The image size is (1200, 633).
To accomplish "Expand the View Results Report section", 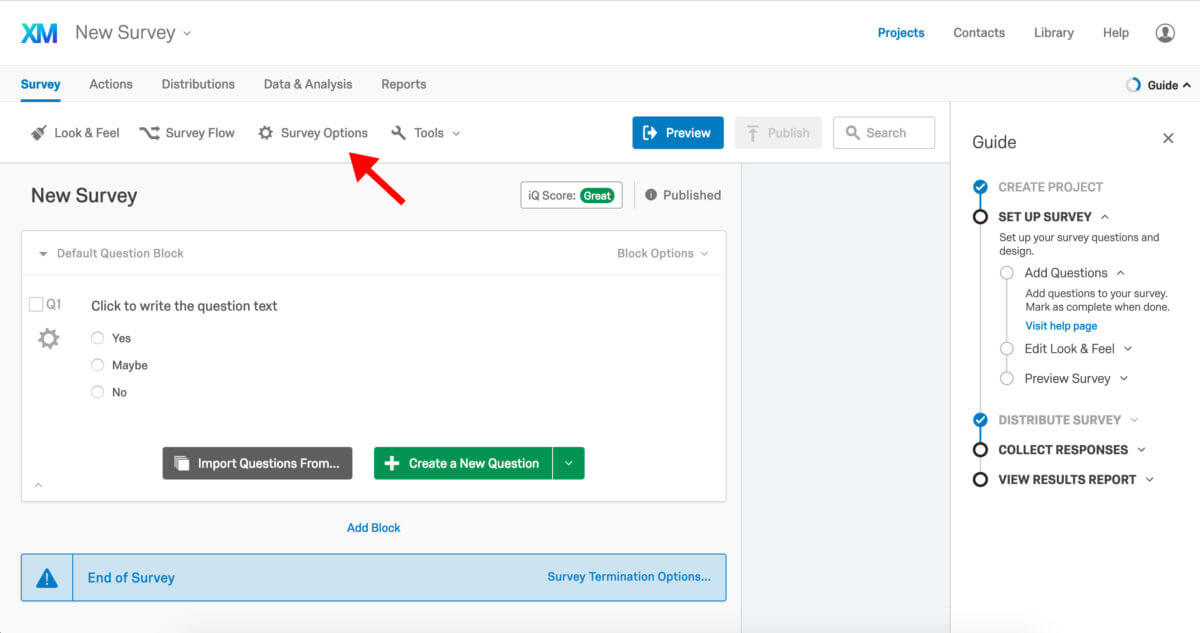I will [1150, 480].
